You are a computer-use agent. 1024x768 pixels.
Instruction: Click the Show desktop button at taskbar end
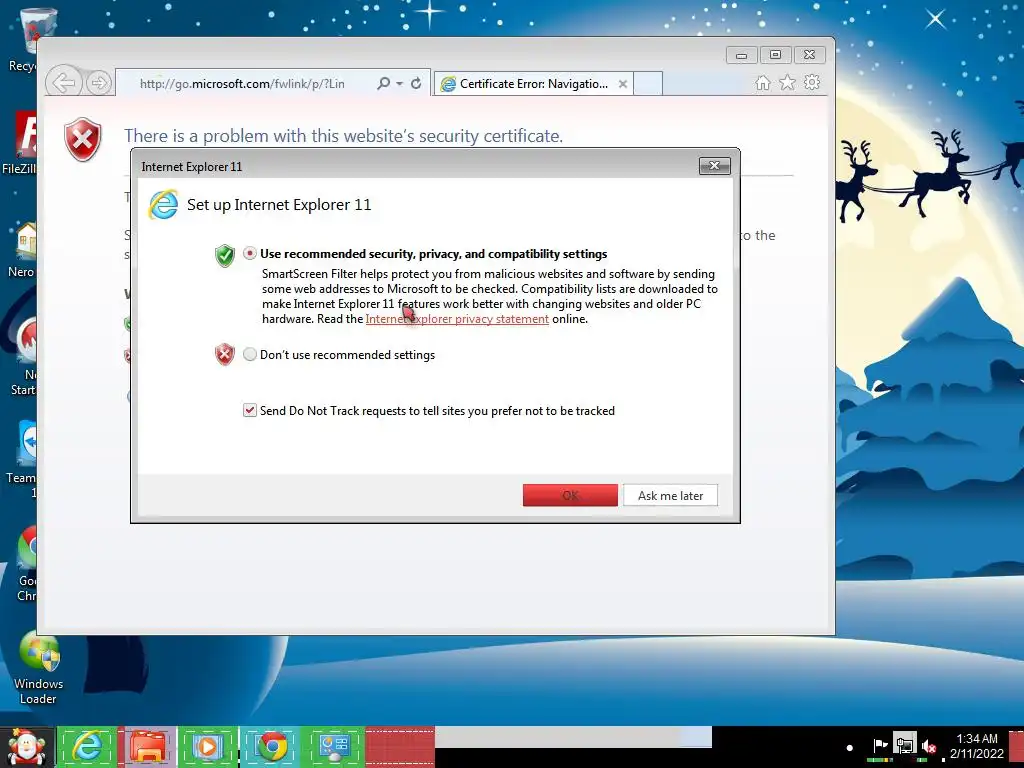[x=1017, y=747]
